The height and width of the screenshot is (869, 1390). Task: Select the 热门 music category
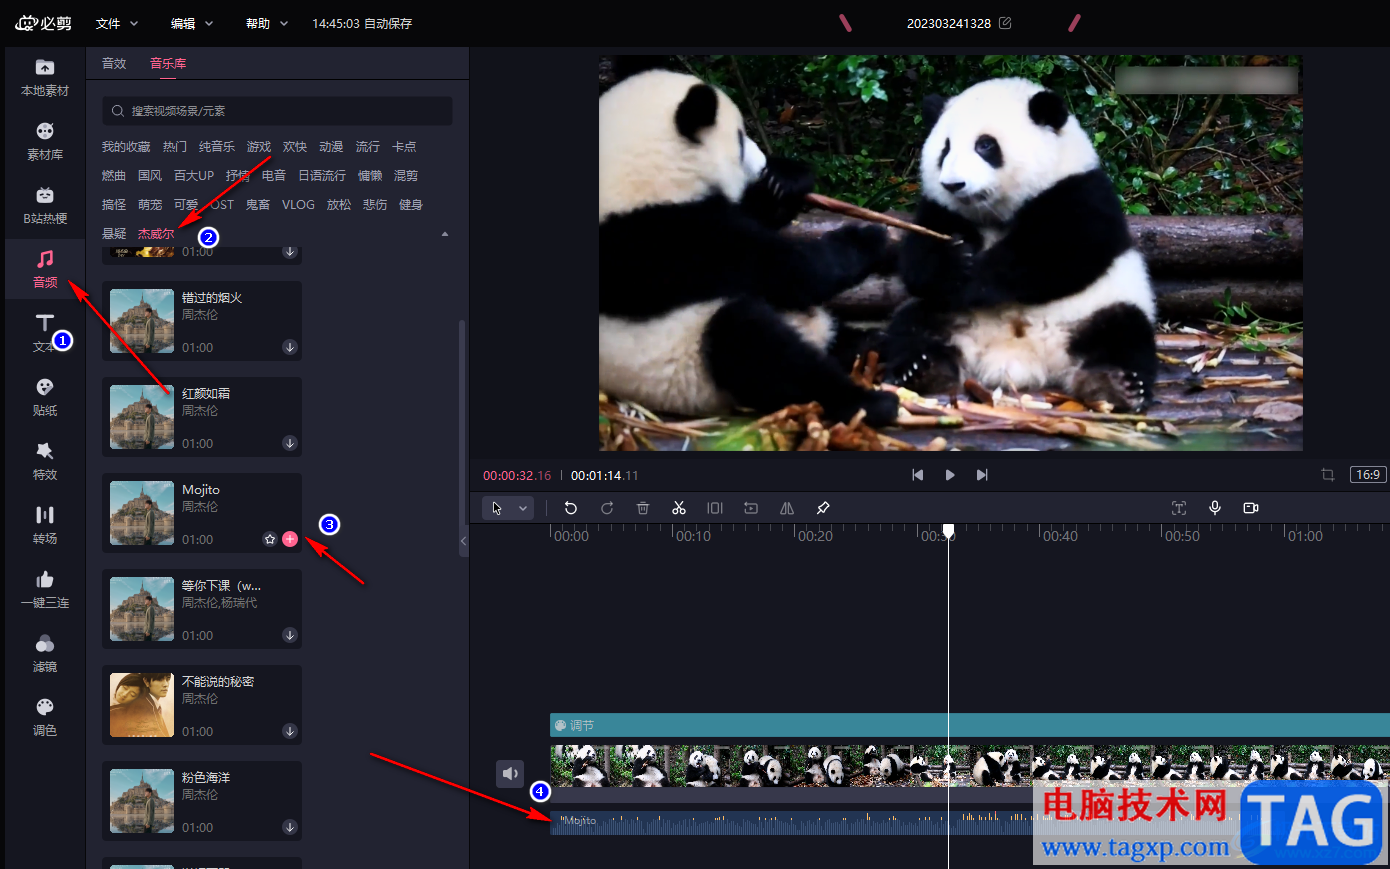(175, 147)
